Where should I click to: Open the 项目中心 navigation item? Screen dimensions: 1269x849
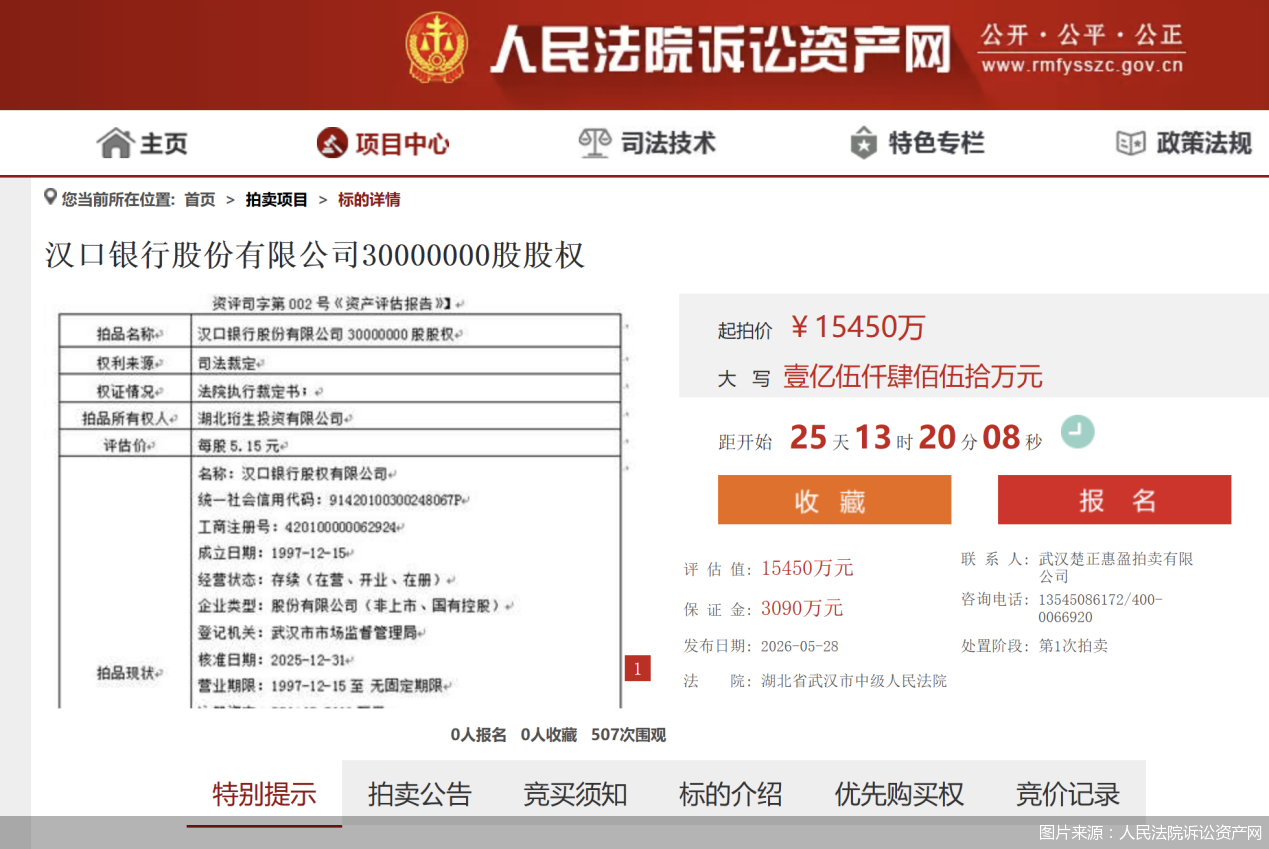point(383,144)
